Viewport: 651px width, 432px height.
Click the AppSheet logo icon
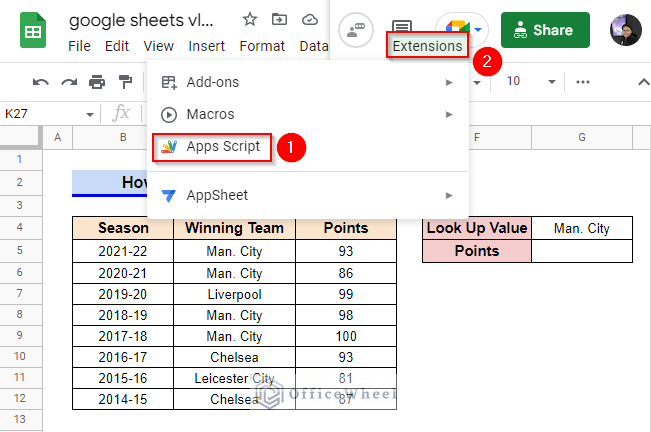tap(169, 195)
